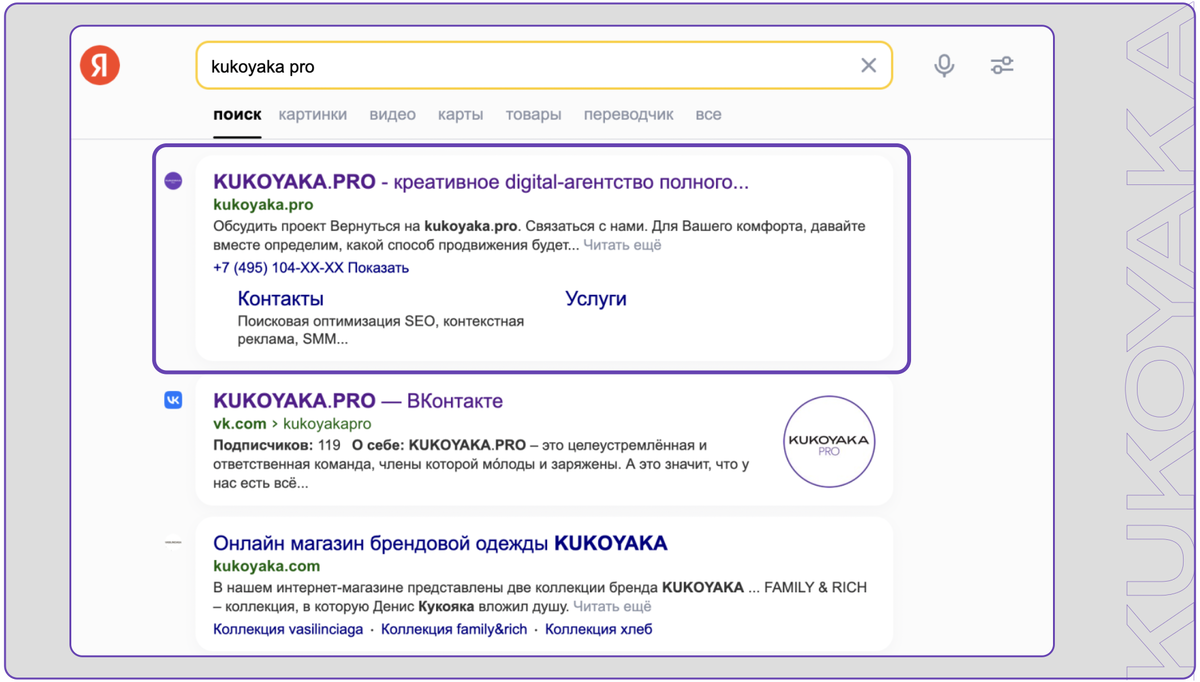Show the все tab options
1200x682 pixels.
click(x=708, y=115)
